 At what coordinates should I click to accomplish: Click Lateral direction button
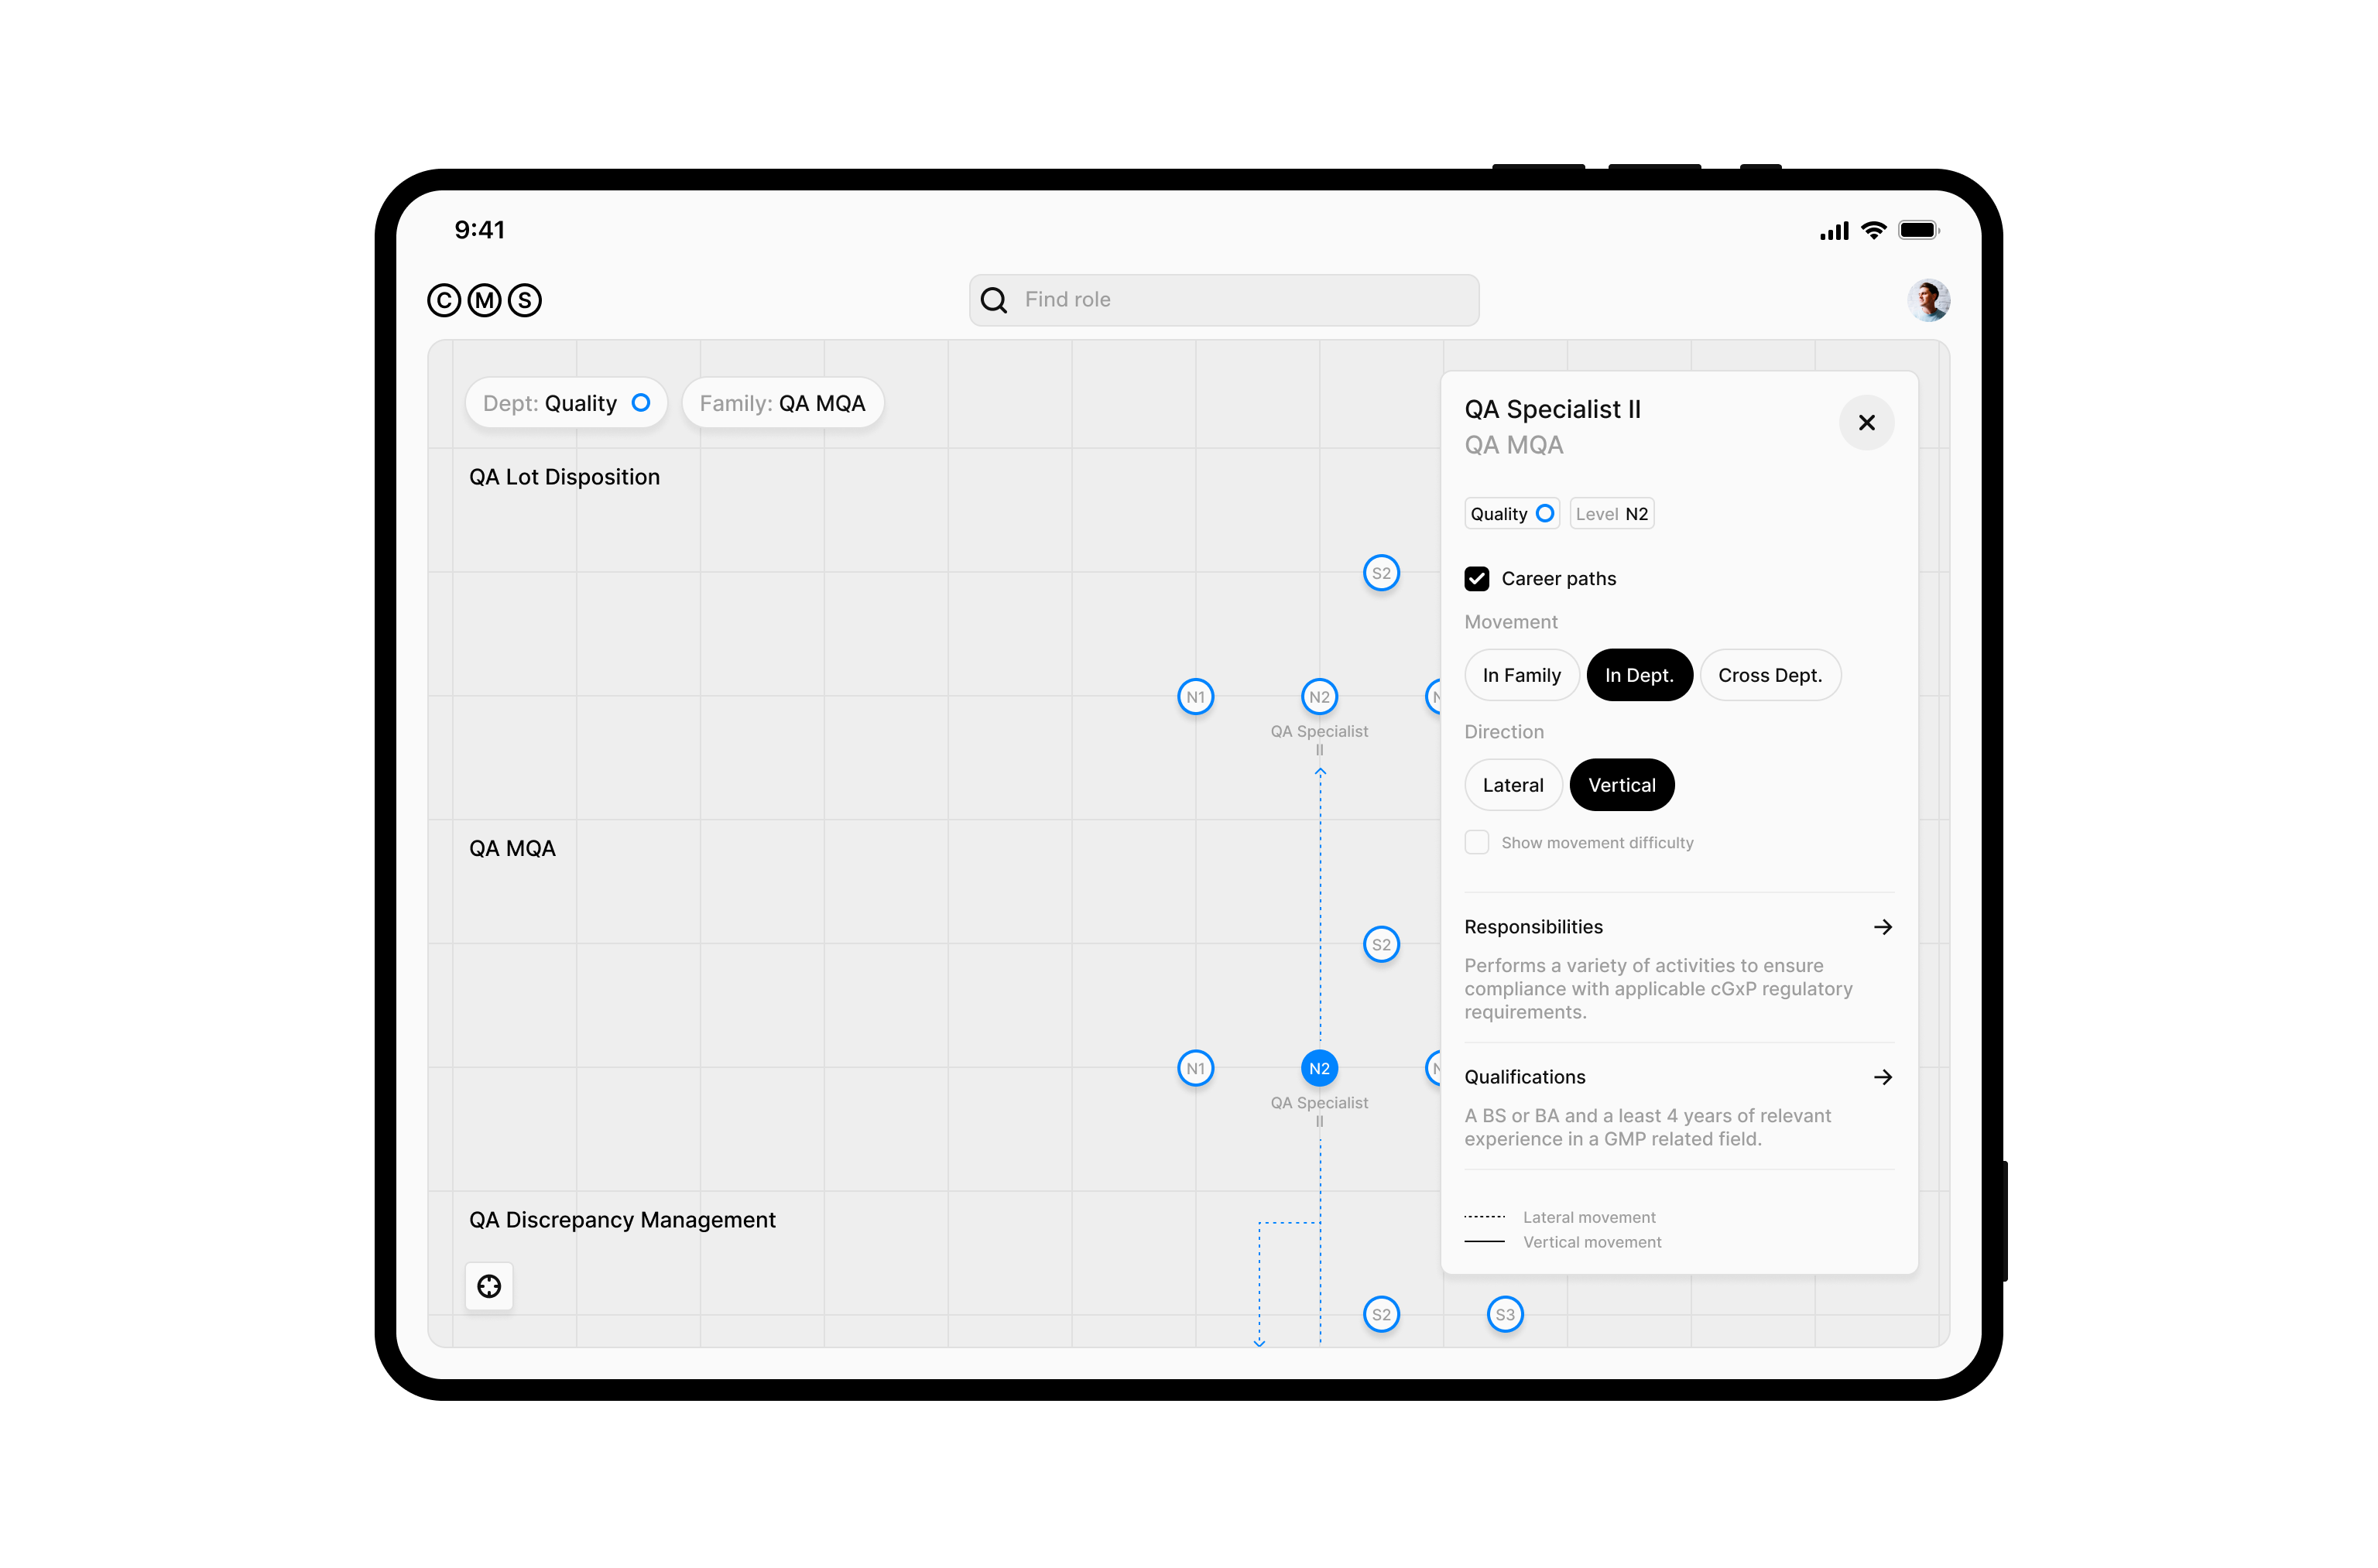(x=1510, y=784)
